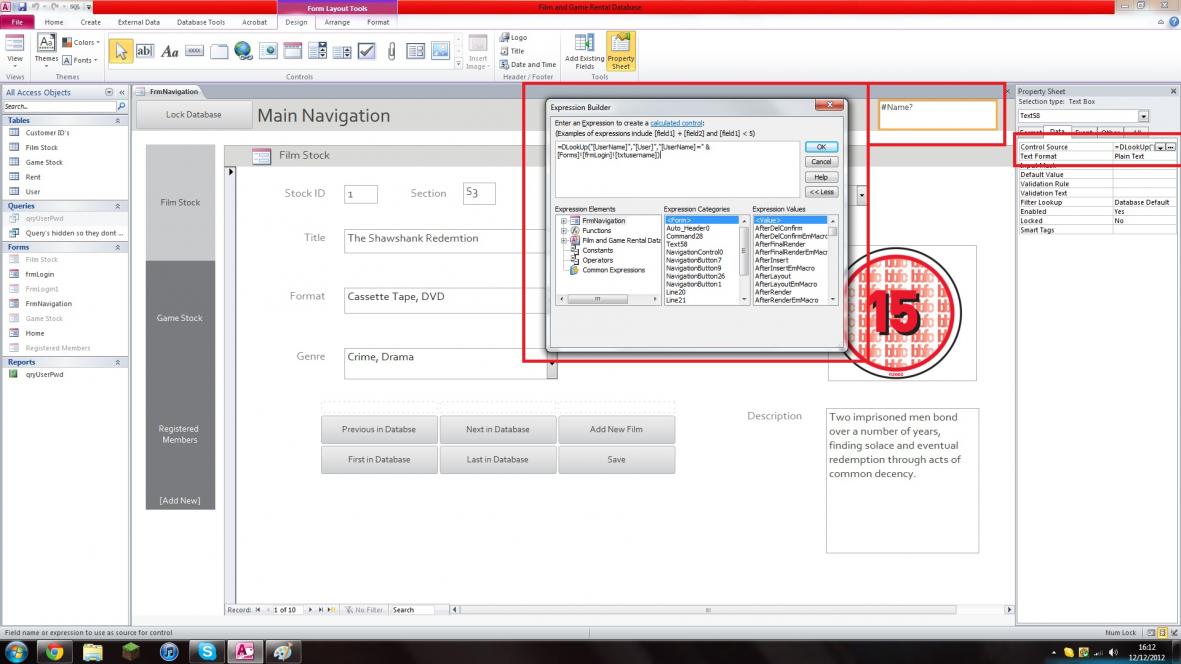Toggle the Property Sheet button
1181x664 pixels.
[621, 51]
